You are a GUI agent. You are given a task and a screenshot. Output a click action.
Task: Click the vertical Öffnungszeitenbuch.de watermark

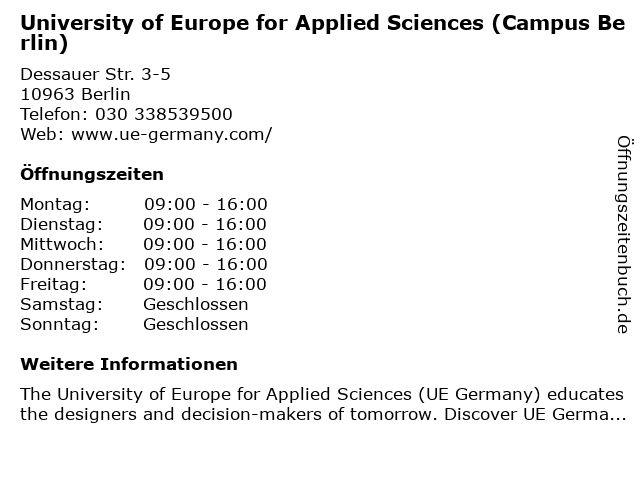[x=624, y=235]
